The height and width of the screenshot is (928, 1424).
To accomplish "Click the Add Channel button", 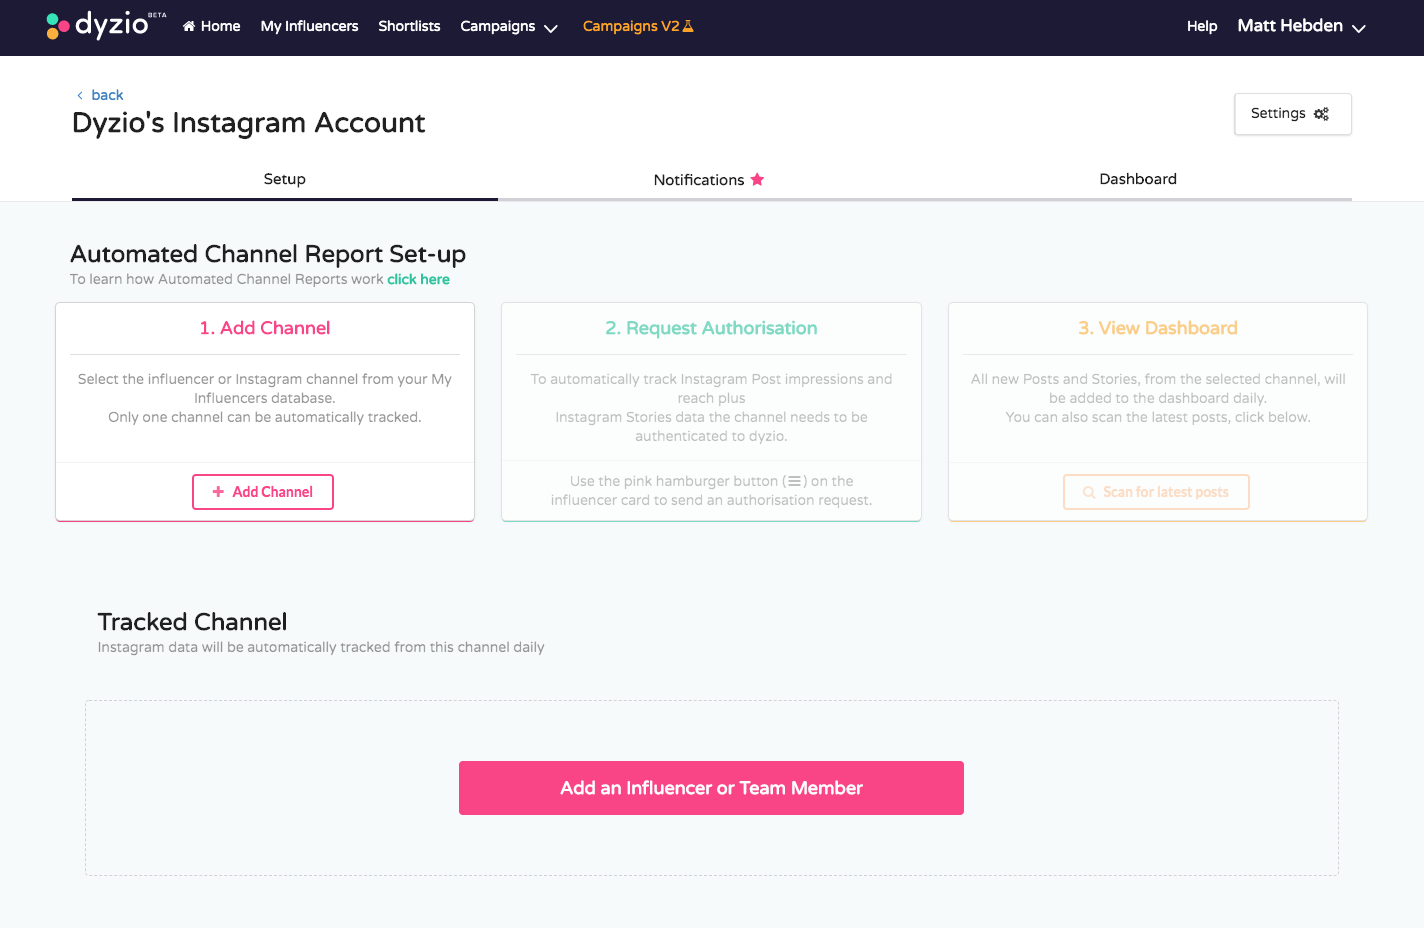I will click(x=263, y=492).
